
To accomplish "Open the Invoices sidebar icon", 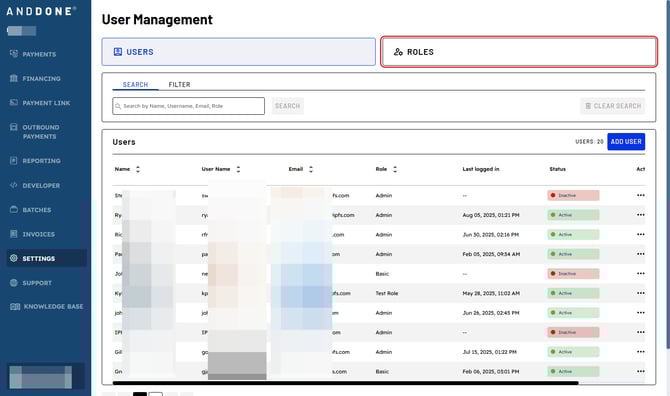I will click(x=14, y=234).
